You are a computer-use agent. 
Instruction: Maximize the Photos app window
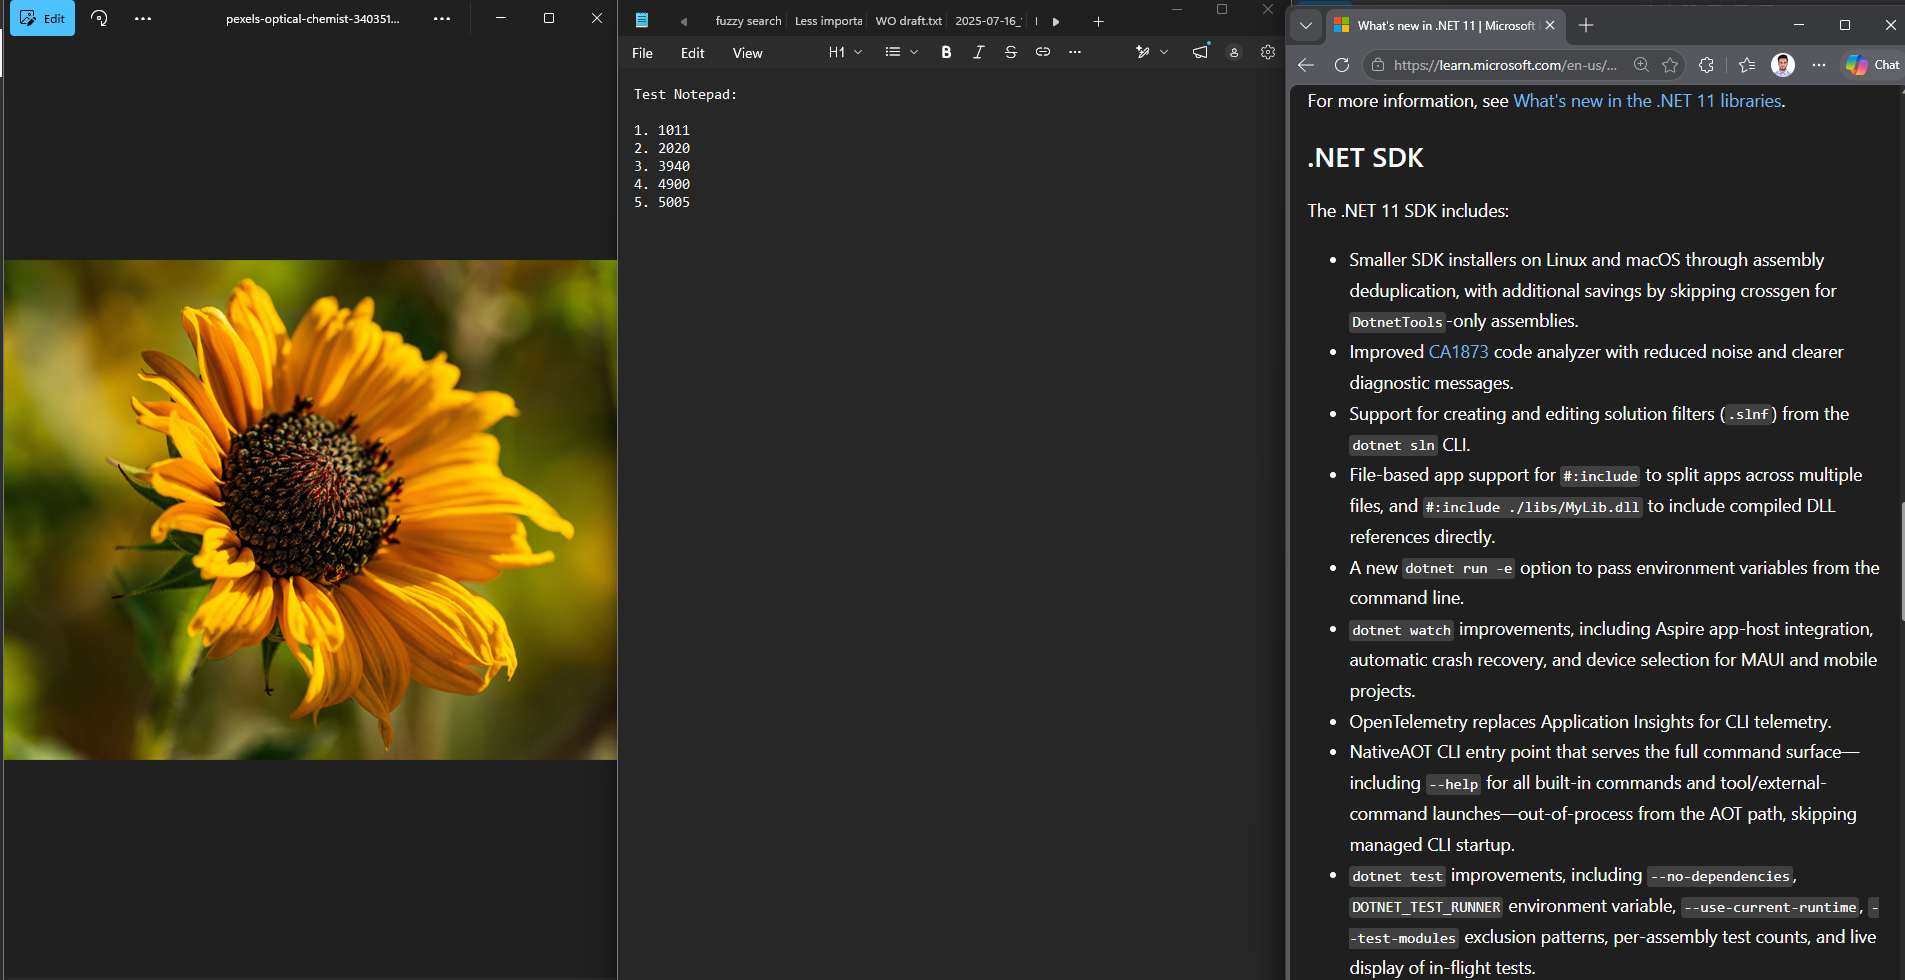click(549, 18)
